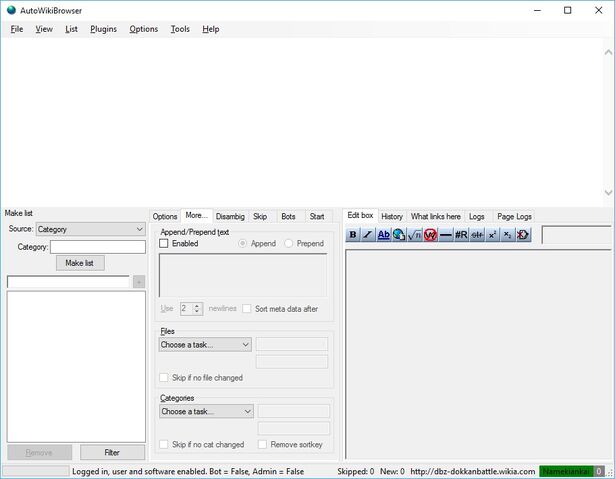Viewport: 615px width, 479px height.
Task: Check Sort meta data after
Action: 246,309
